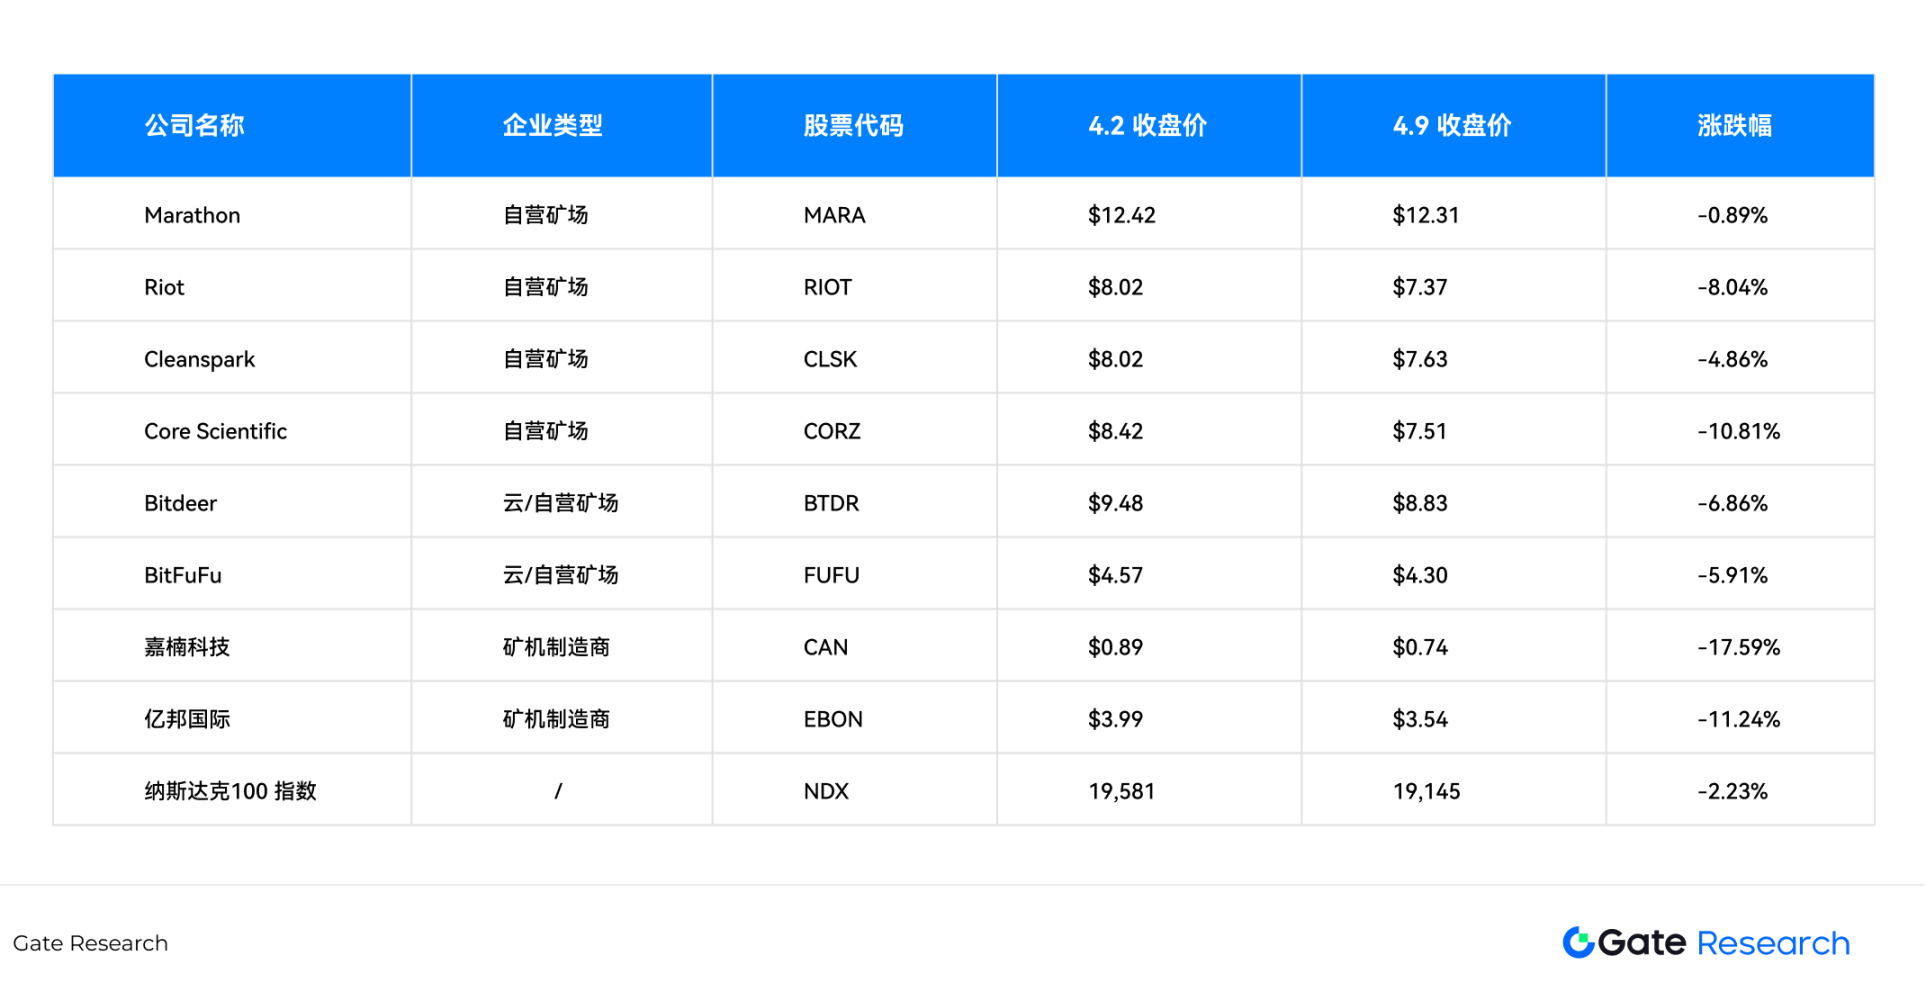1926x1001 pixels.
Task: Select the BTDR ticker for Bitdeer
Action: 830,503
